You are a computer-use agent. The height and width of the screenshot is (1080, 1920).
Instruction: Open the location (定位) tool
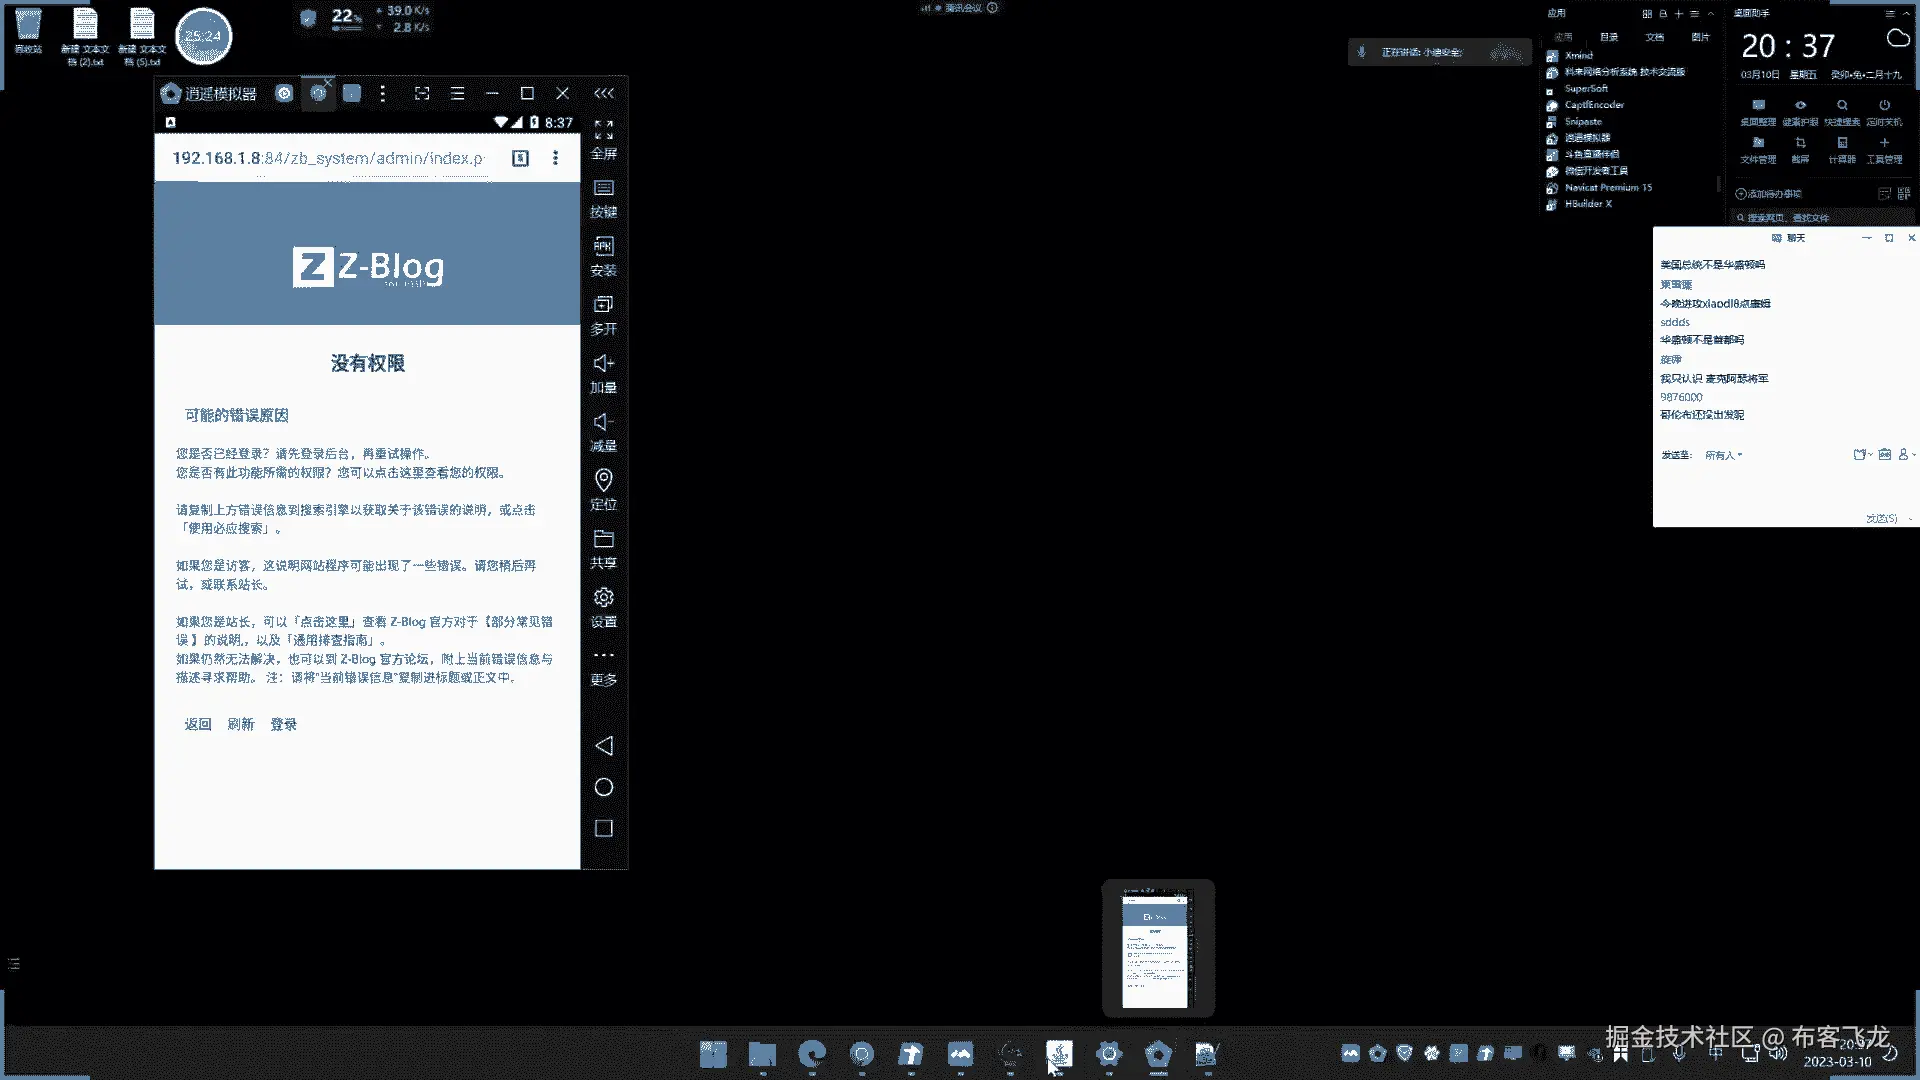point(603,480)
